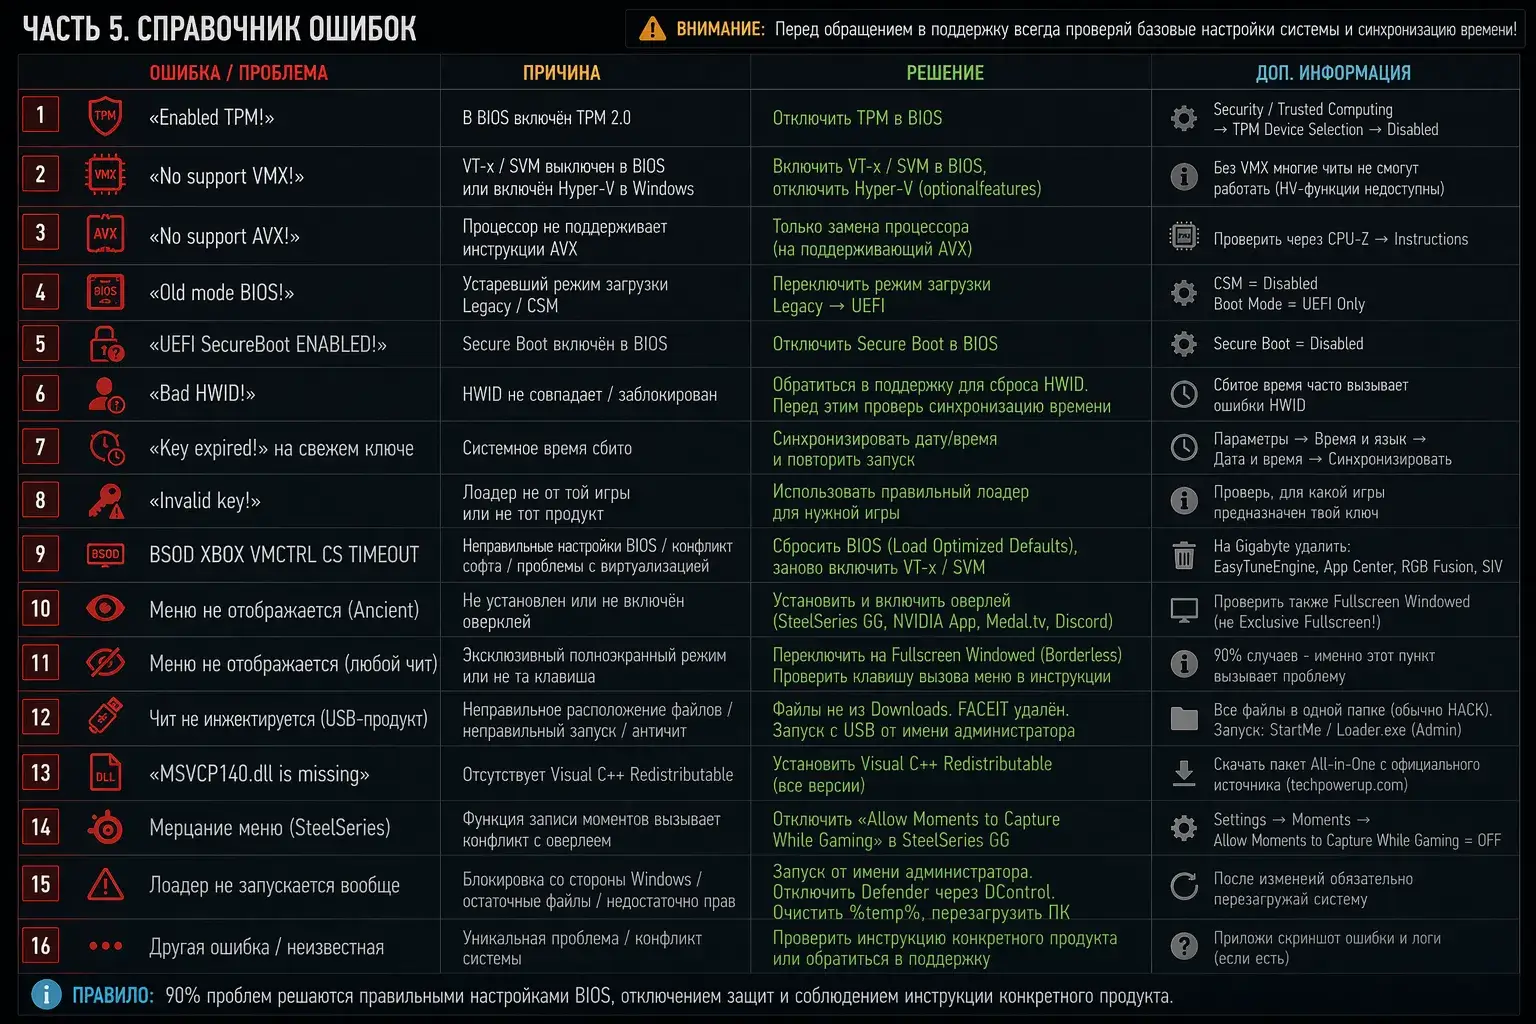
Task: Click the «ДОП. ИНФОРМАЦИЯ» column header
Action: [x=1333, y=73]
